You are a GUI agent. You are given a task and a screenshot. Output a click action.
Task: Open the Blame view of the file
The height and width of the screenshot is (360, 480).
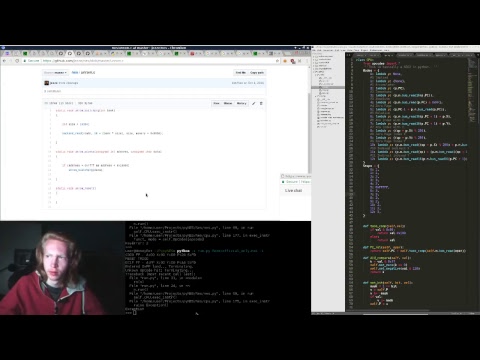(x=228, y=103)
